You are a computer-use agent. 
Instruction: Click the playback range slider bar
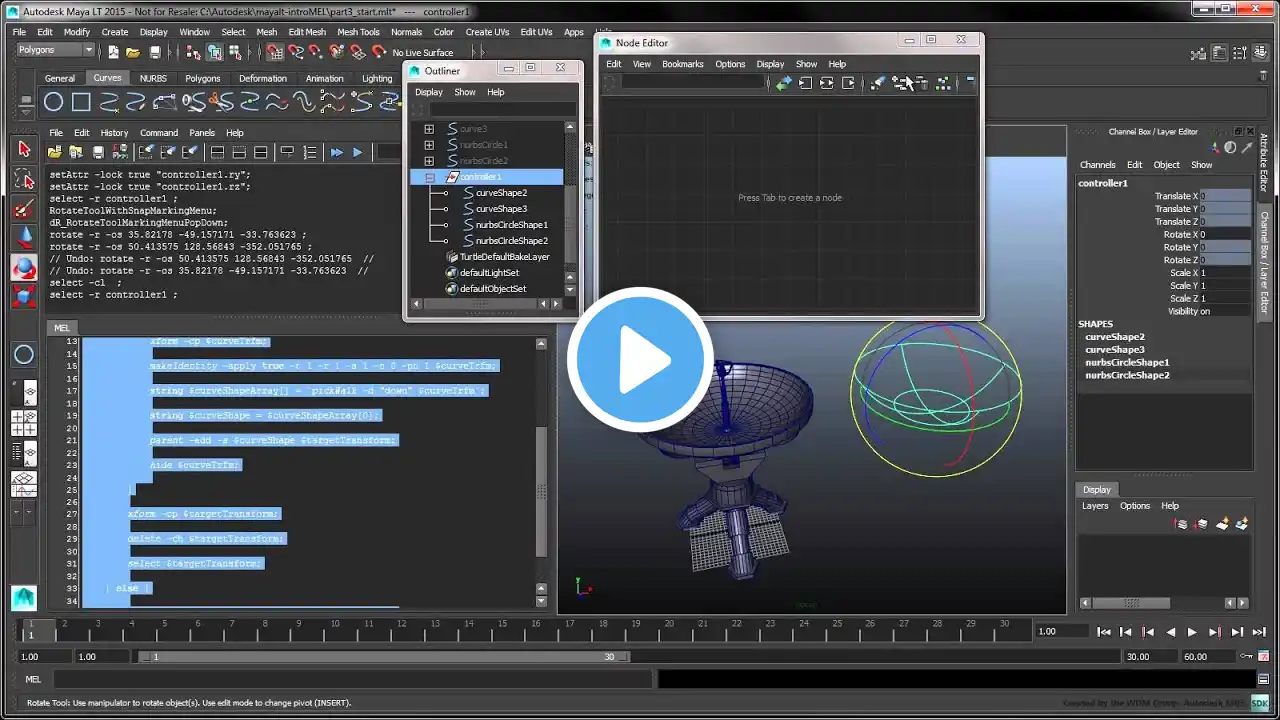(x=383, y=657)
